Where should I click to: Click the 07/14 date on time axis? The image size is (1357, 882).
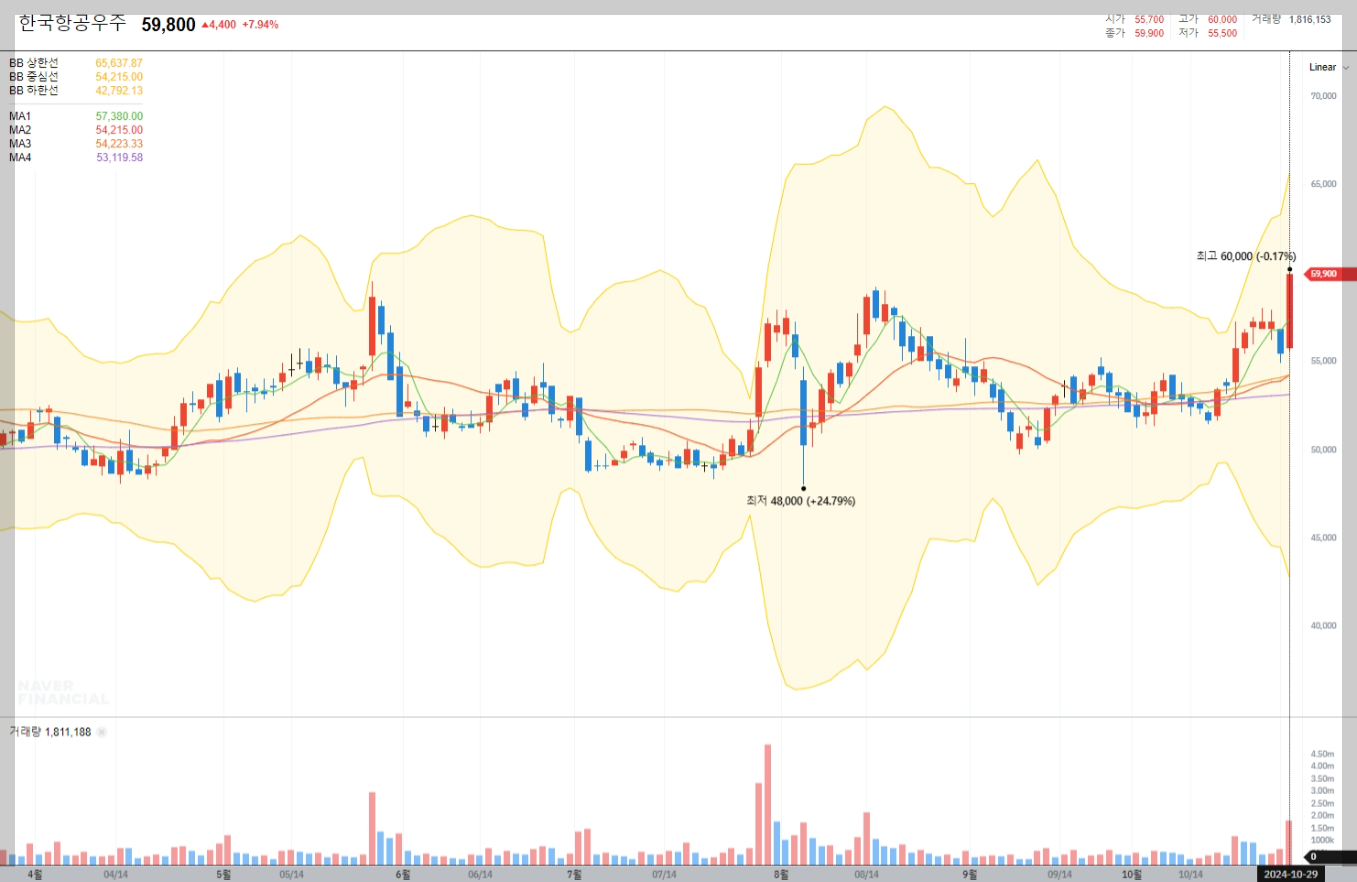pos(665,874)
